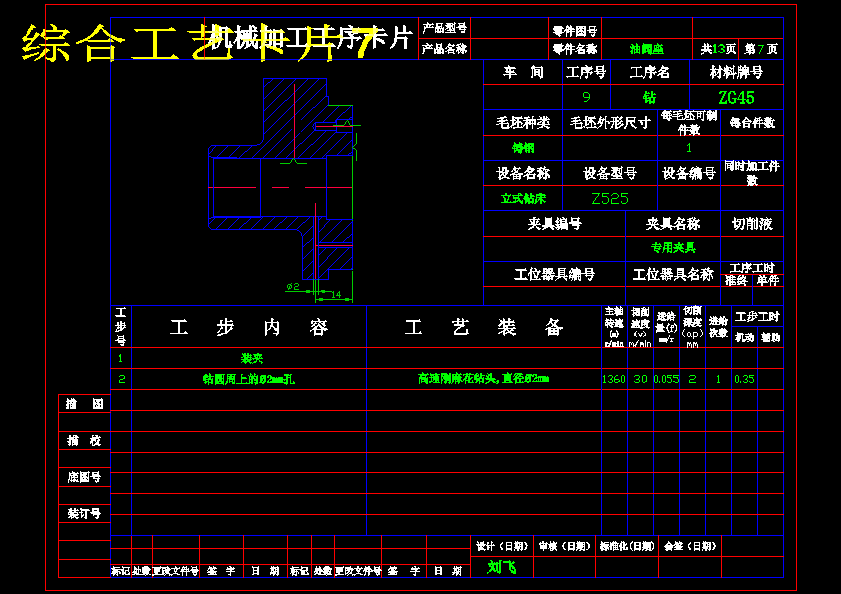
Task: Click the '工序号' column header
Action: pyautogui.click(x=586, y=72)
